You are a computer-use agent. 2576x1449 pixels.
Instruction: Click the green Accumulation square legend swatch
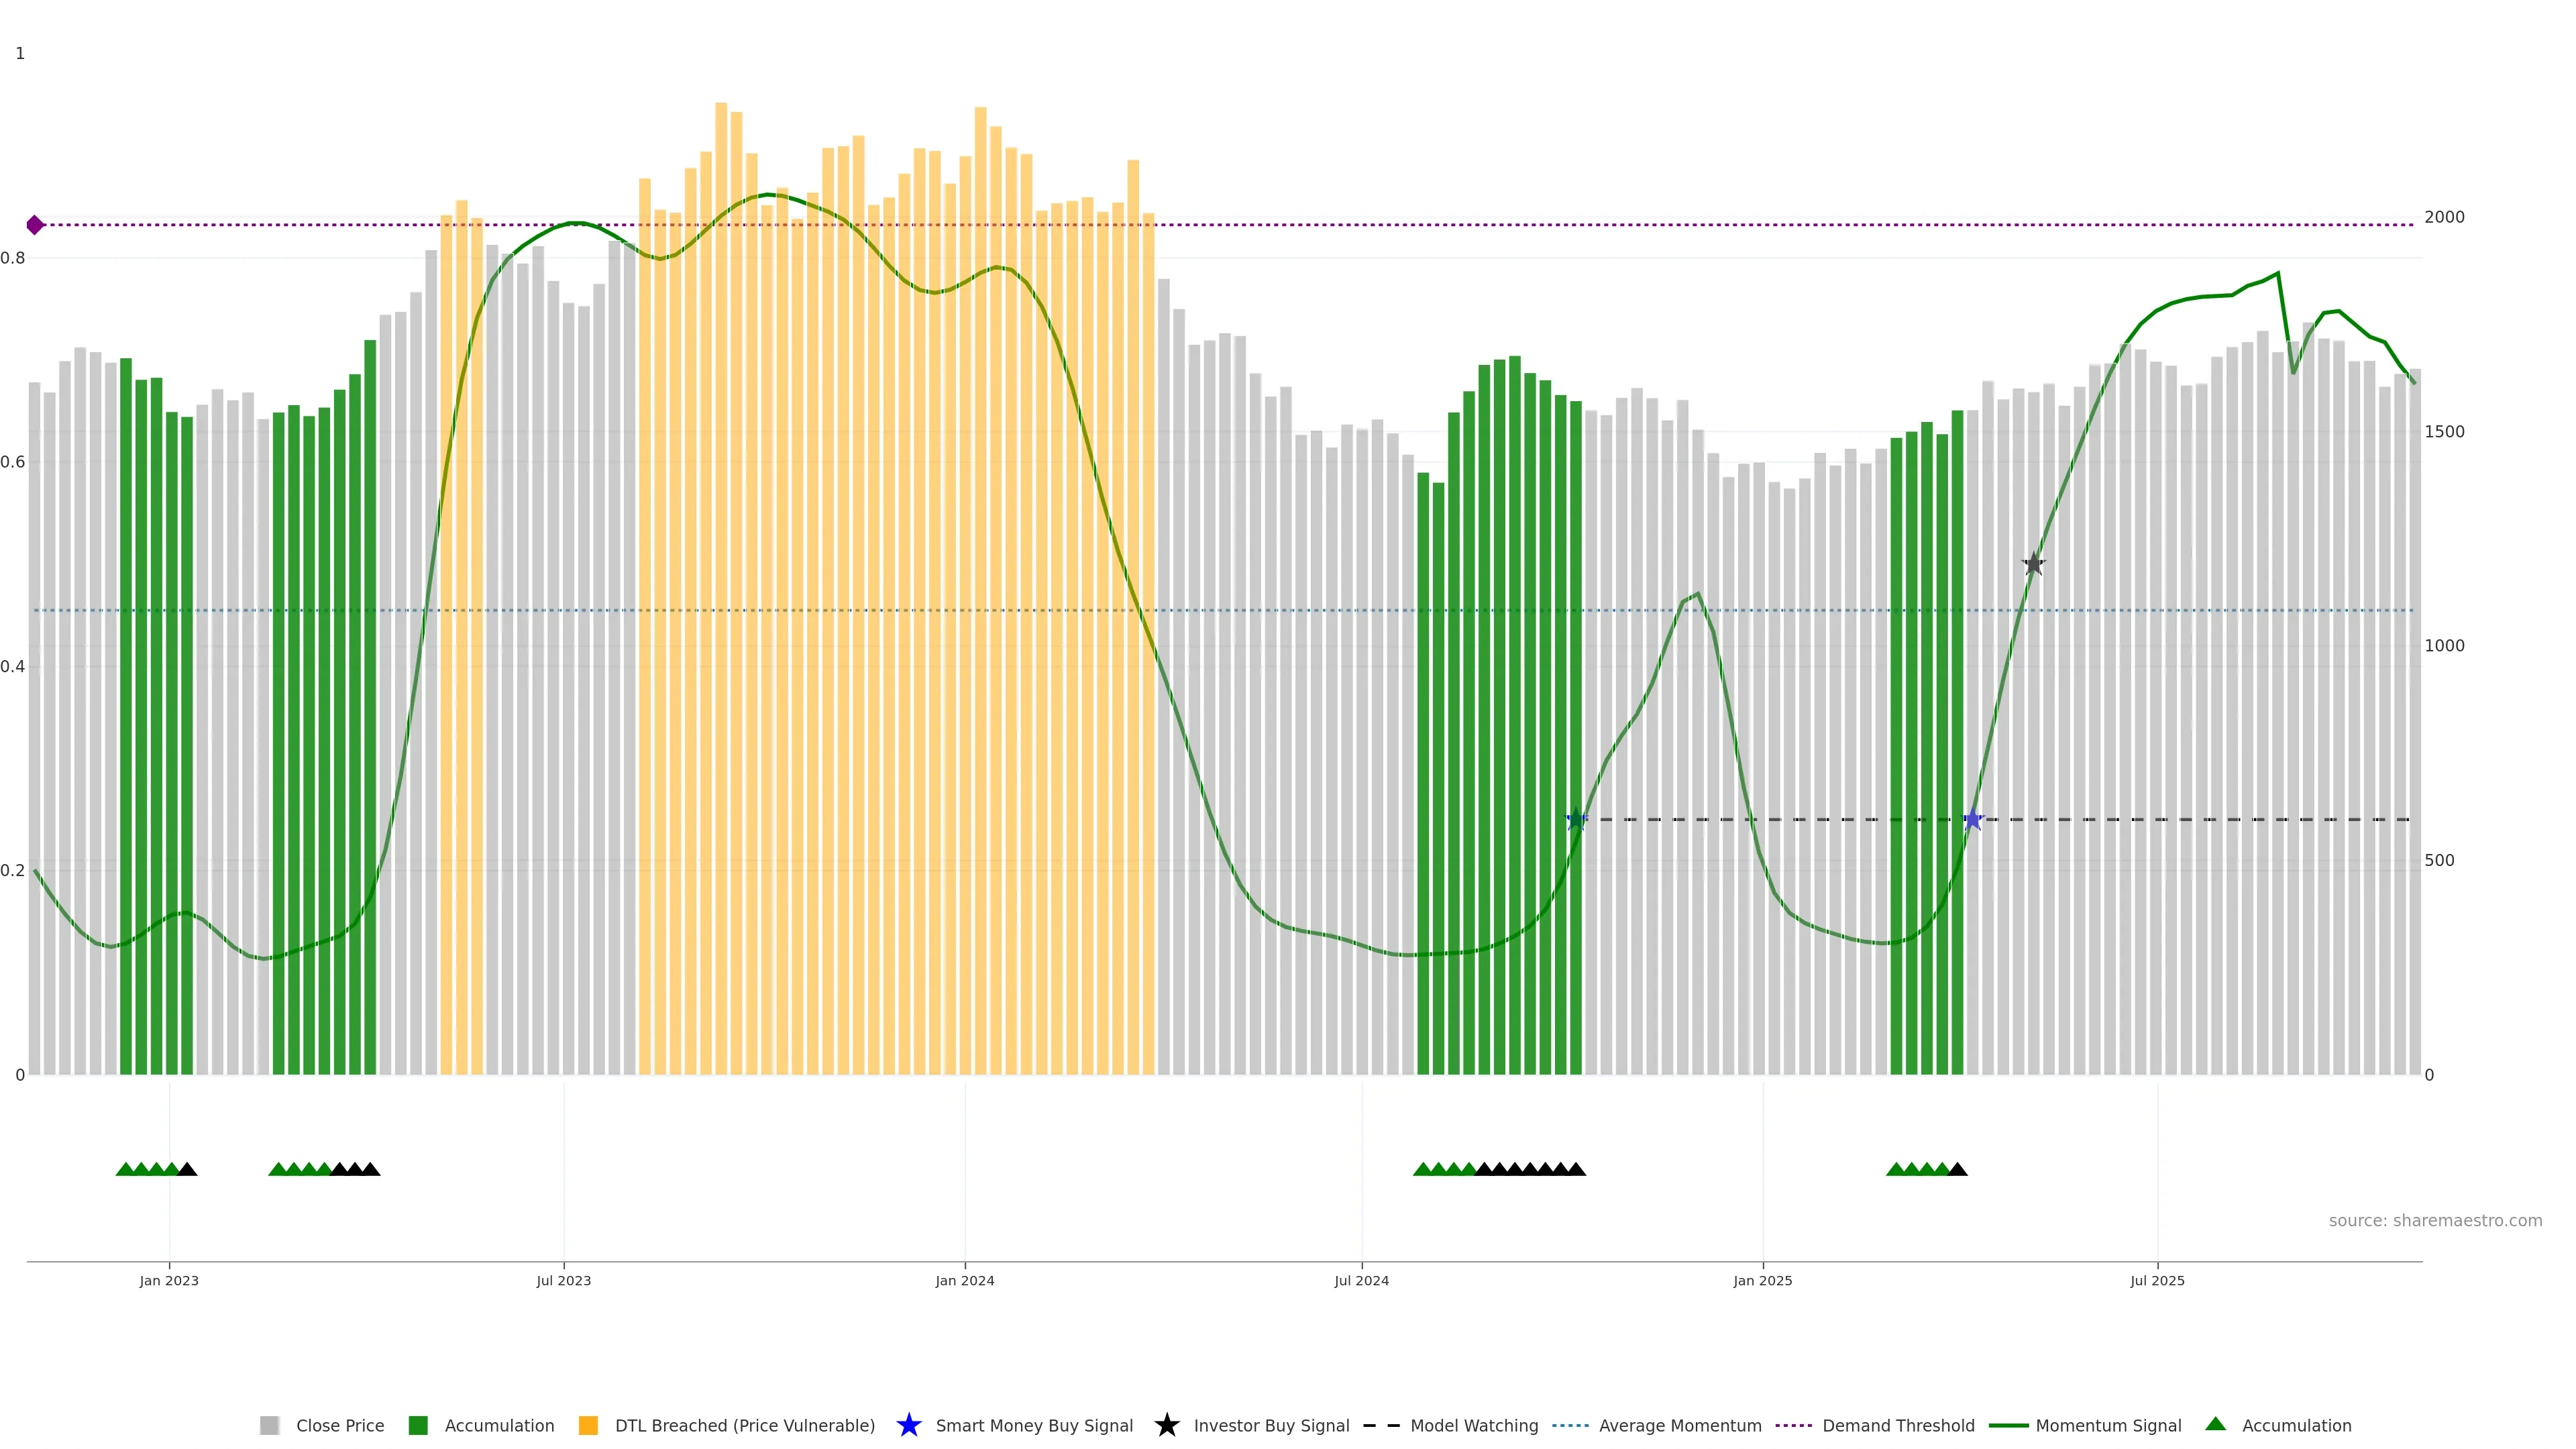(418, 1425)
